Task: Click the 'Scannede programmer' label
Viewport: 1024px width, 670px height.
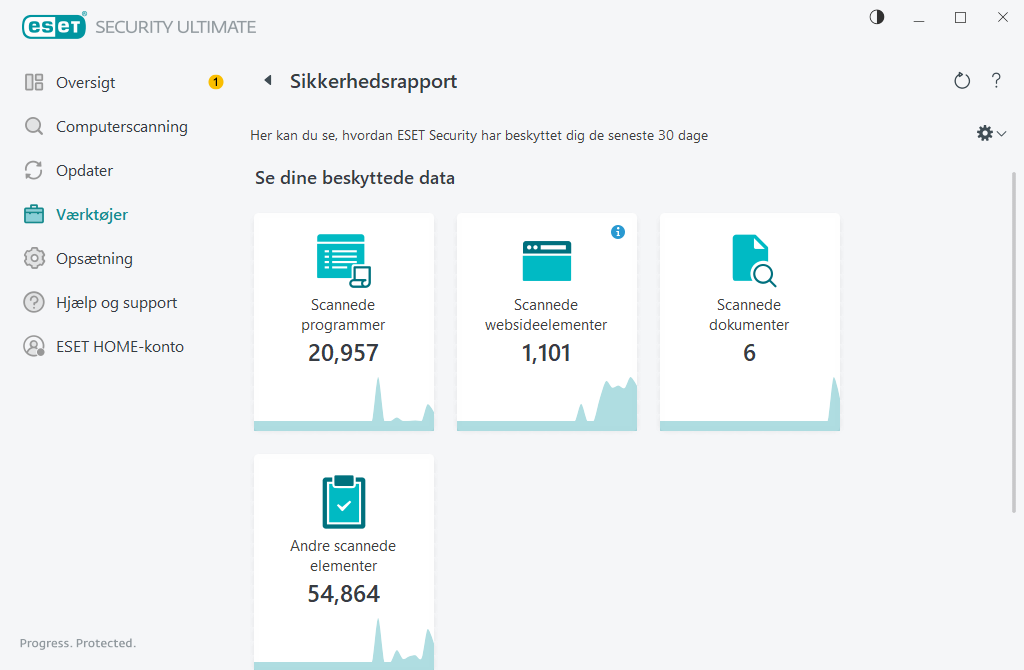Action: (344, 315)
